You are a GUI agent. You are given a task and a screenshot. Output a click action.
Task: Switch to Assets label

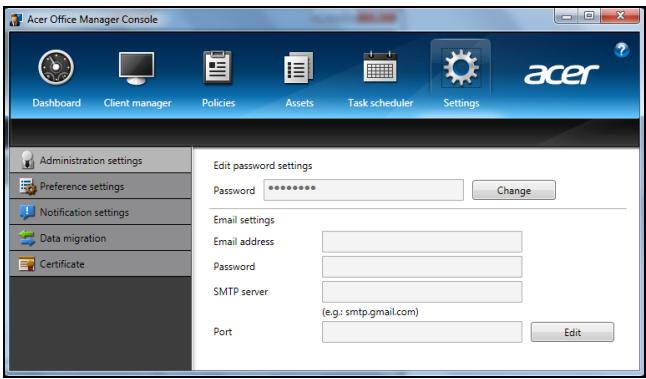(300, 103)
